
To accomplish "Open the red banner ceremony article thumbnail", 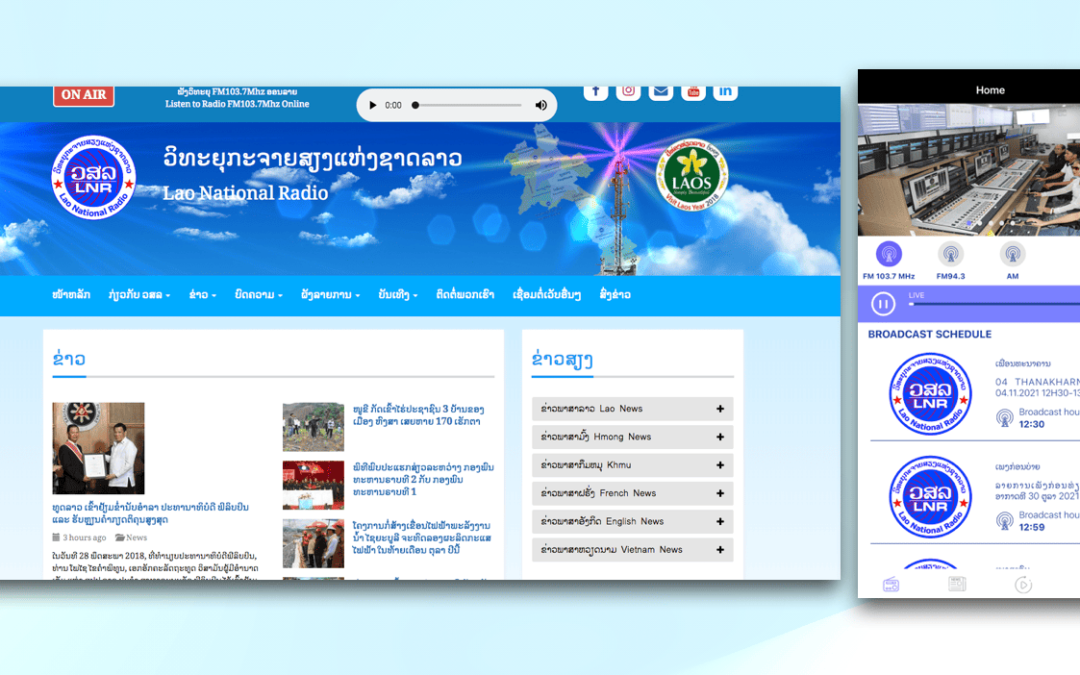I will point(313,486).
